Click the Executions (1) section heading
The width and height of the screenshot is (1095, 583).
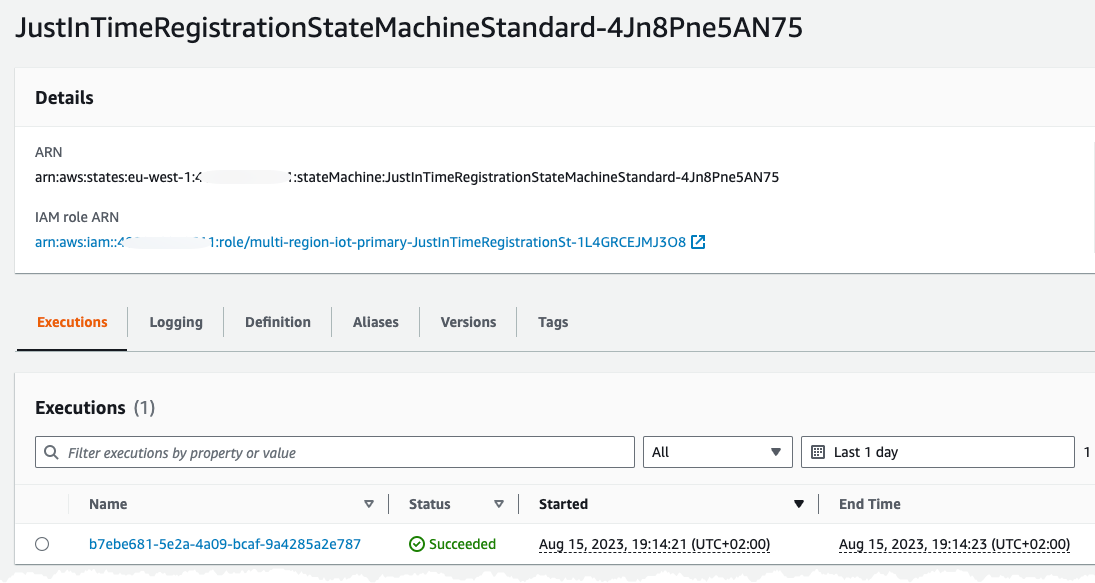[95, 408]
